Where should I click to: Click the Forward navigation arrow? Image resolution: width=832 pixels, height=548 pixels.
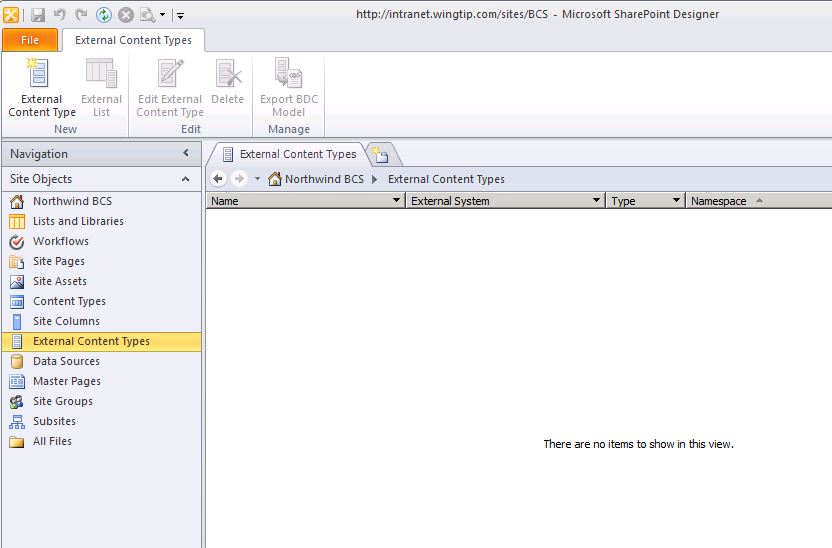point(239,179)
